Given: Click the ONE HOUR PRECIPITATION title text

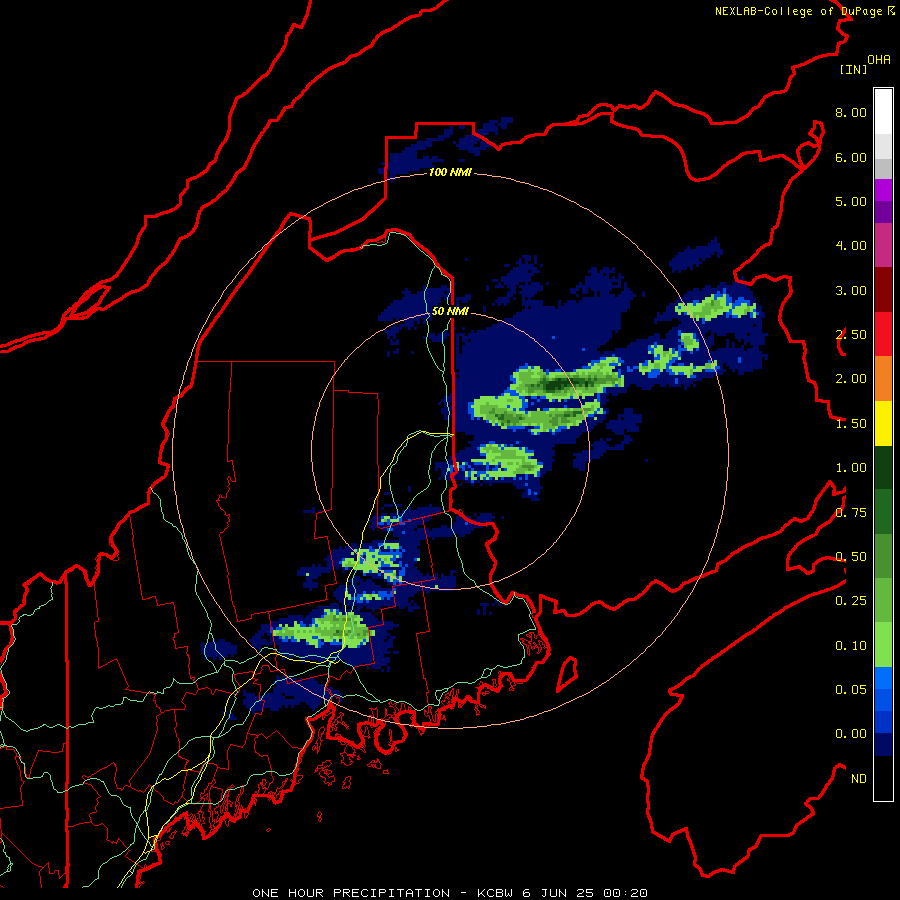Looking at the screenshot, I should tap(351, 893).
